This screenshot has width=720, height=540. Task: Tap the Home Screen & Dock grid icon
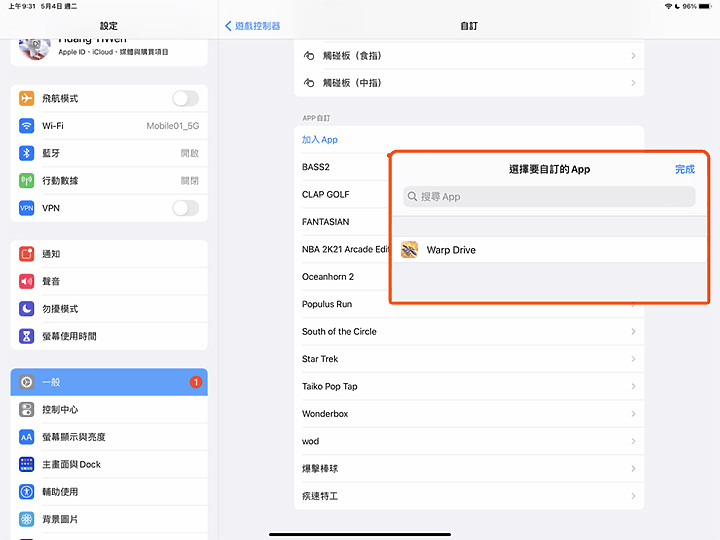[x=26, y=464]
